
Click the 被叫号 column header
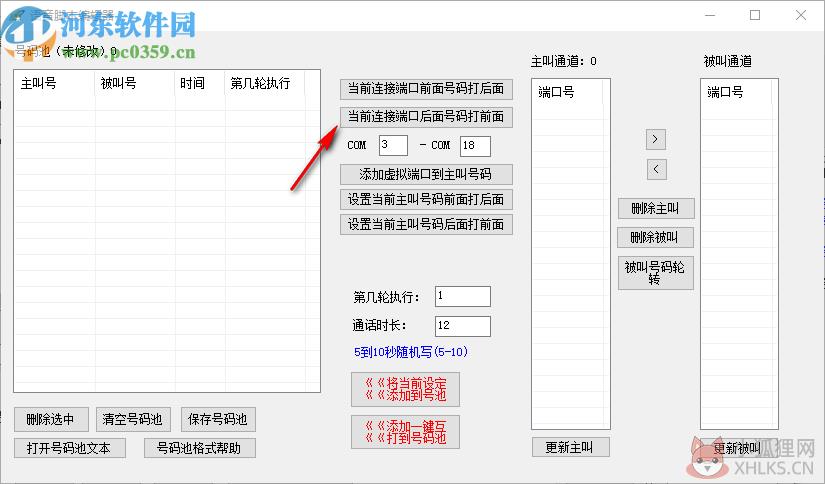[135, 83]
